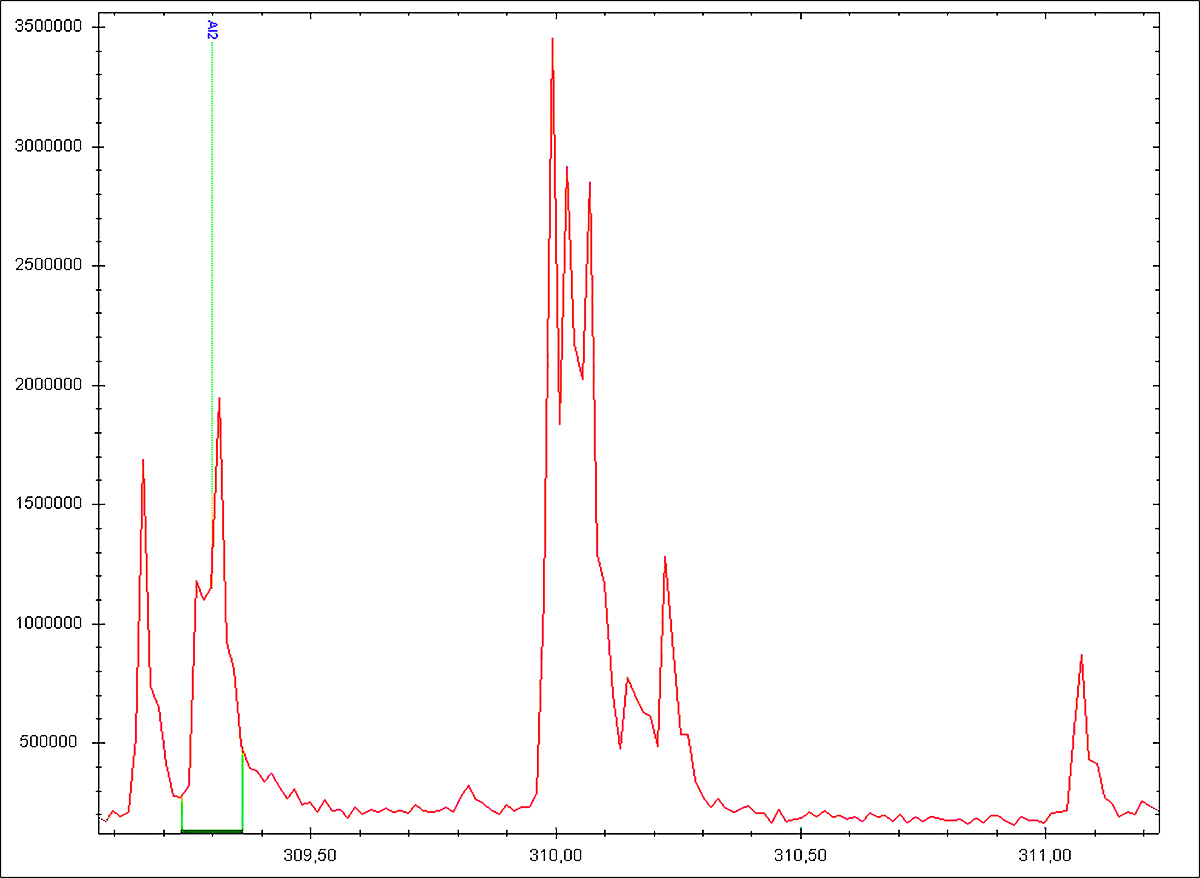Click the 1000000 y-axis label

click(x=47, y=624)
